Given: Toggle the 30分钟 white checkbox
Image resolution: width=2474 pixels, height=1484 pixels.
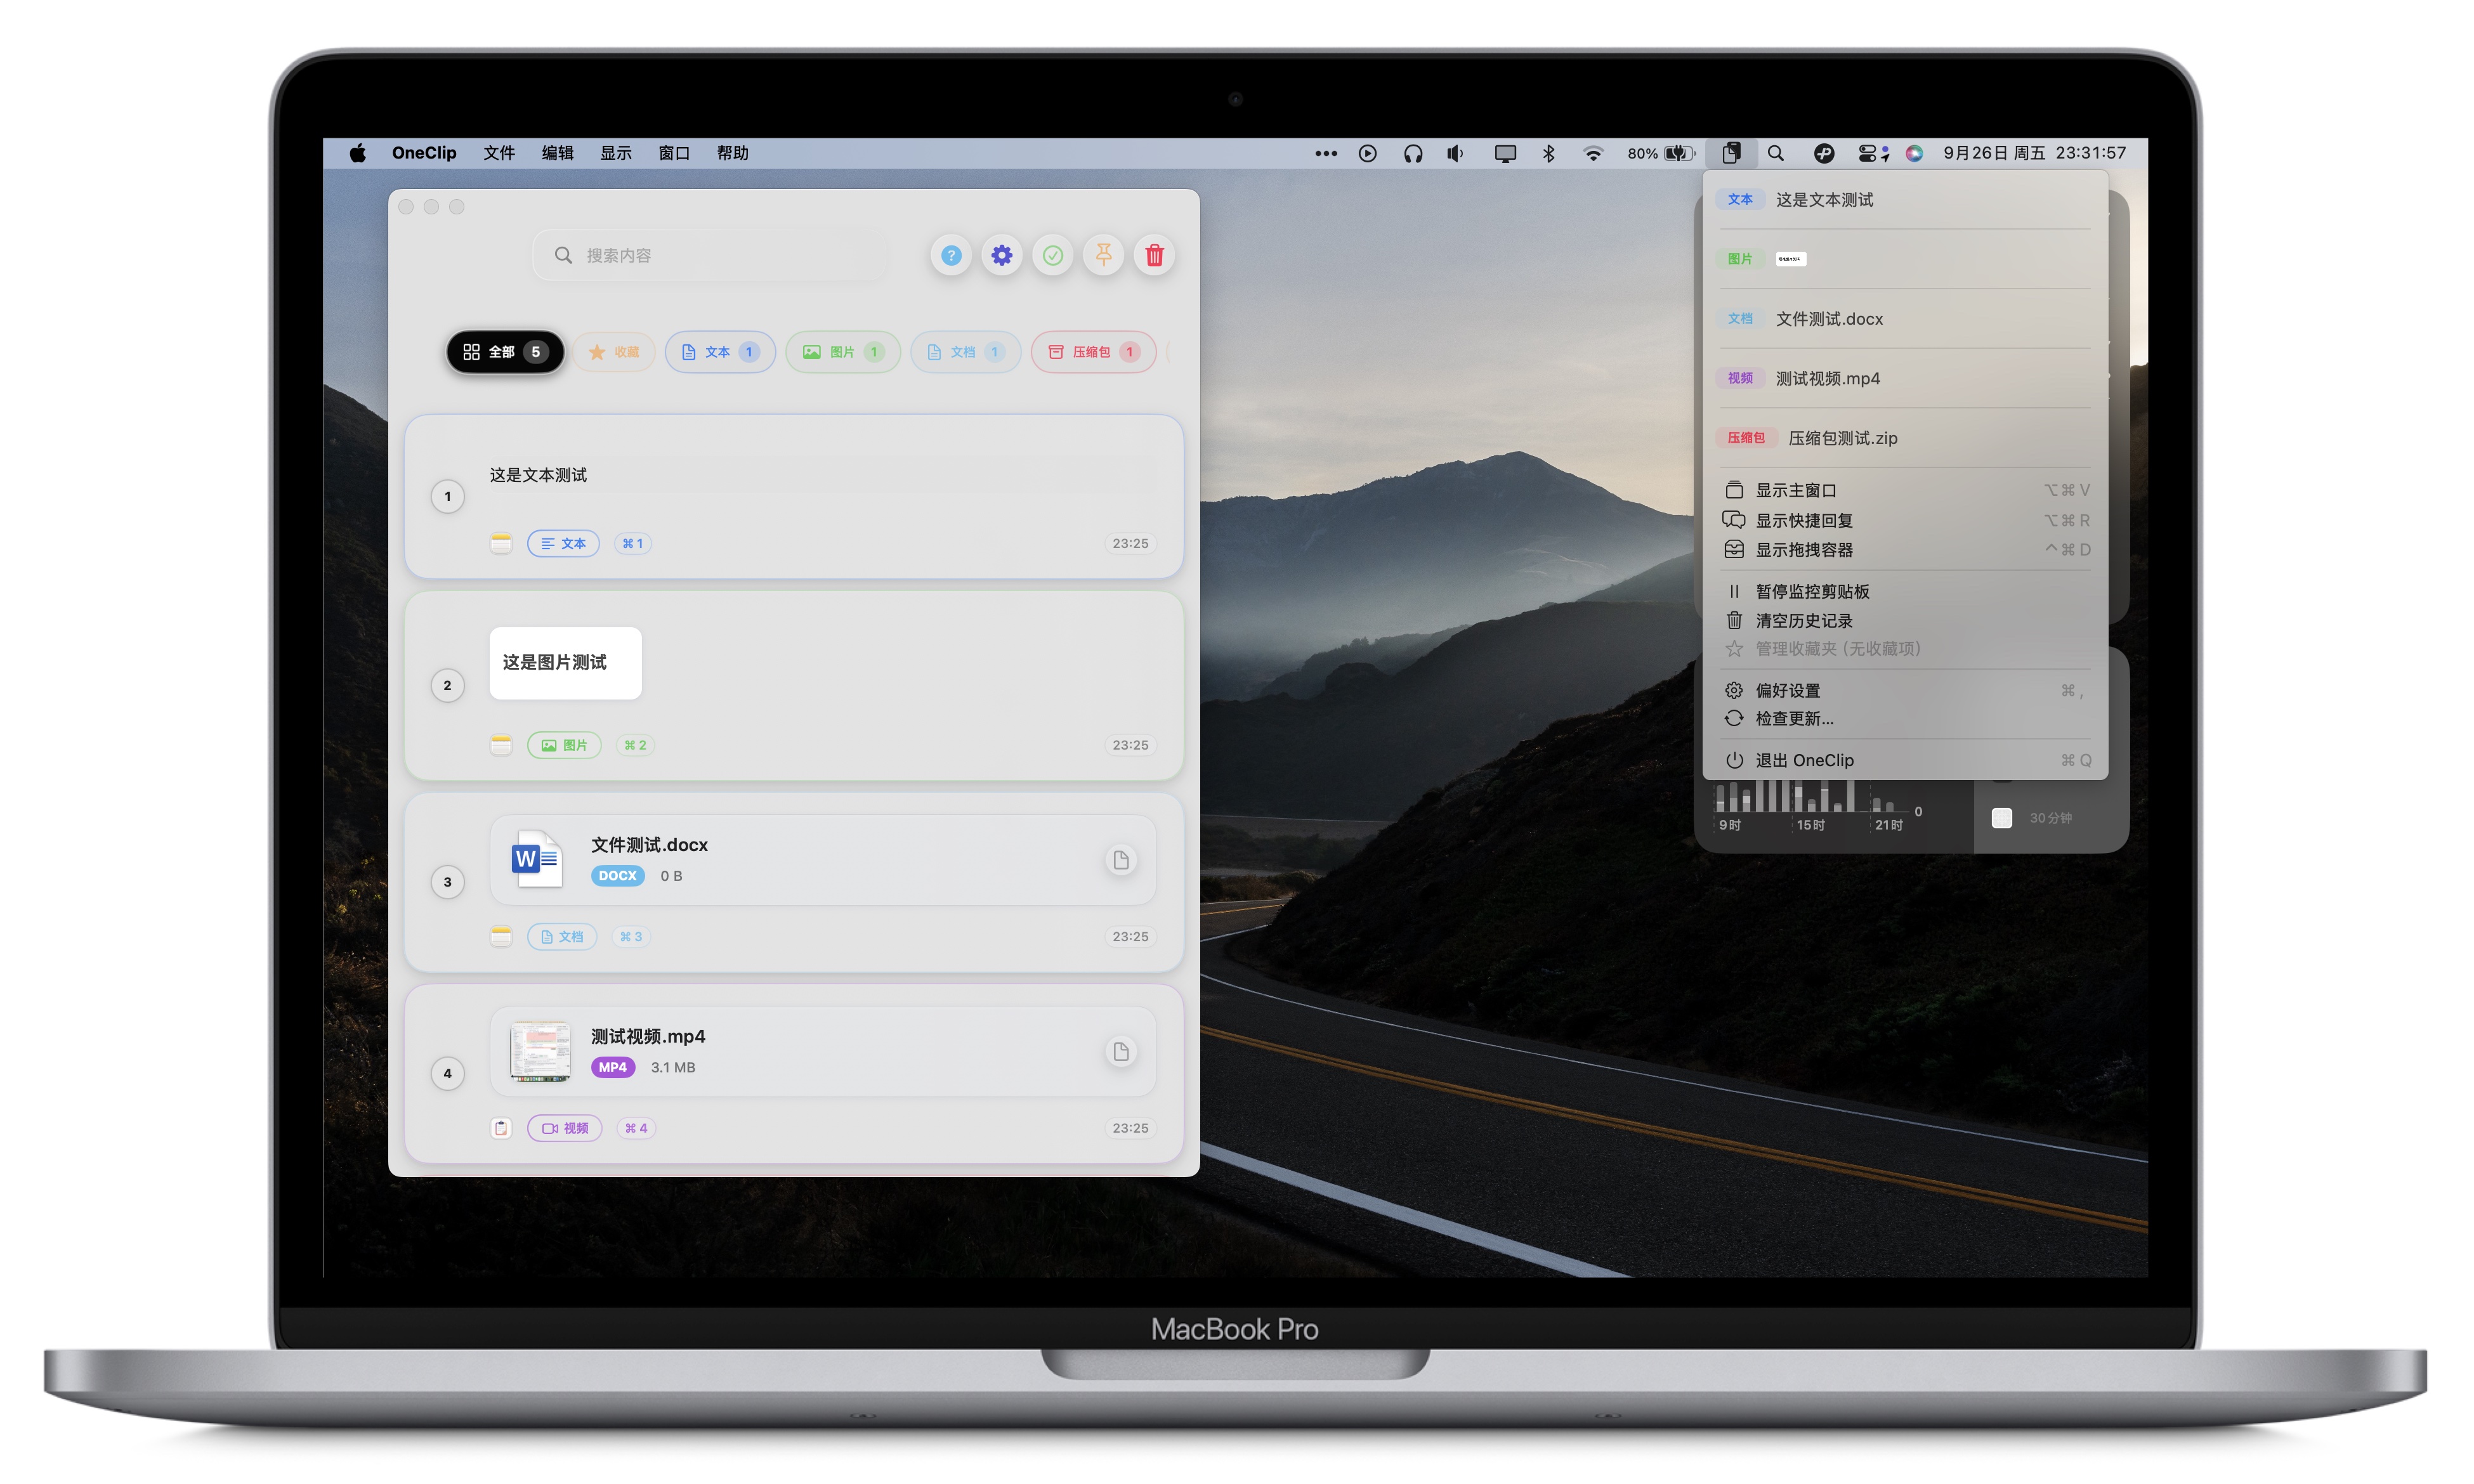Looking at the screenshot, I should [2001, 818].
